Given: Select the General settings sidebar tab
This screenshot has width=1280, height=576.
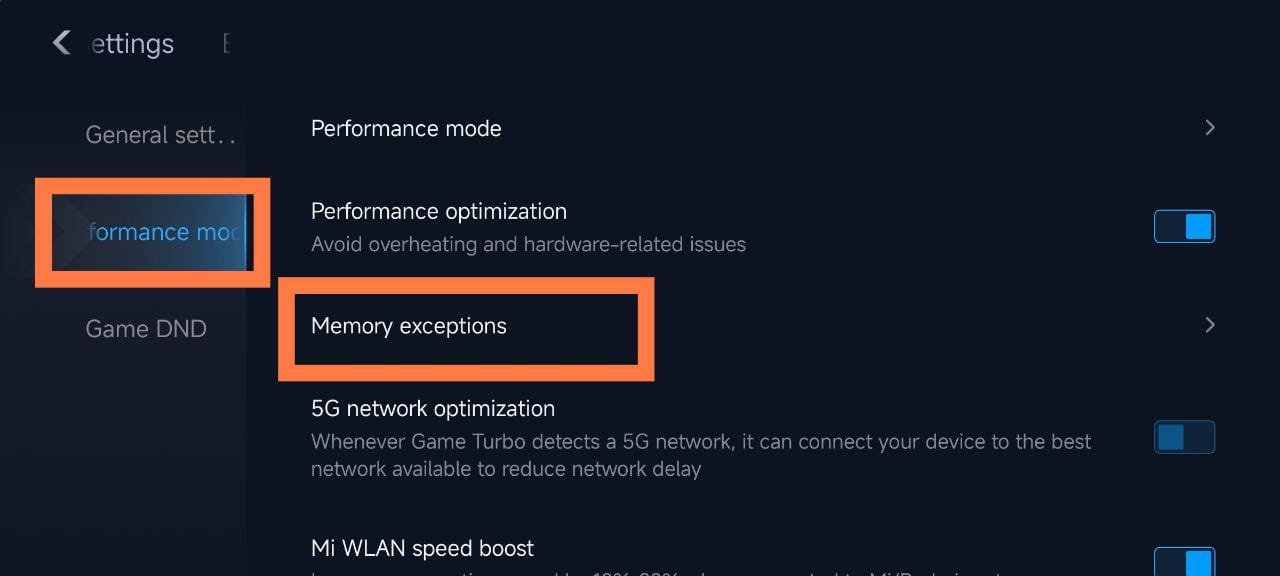Looking at the screenshot, I should pos(160,135).
